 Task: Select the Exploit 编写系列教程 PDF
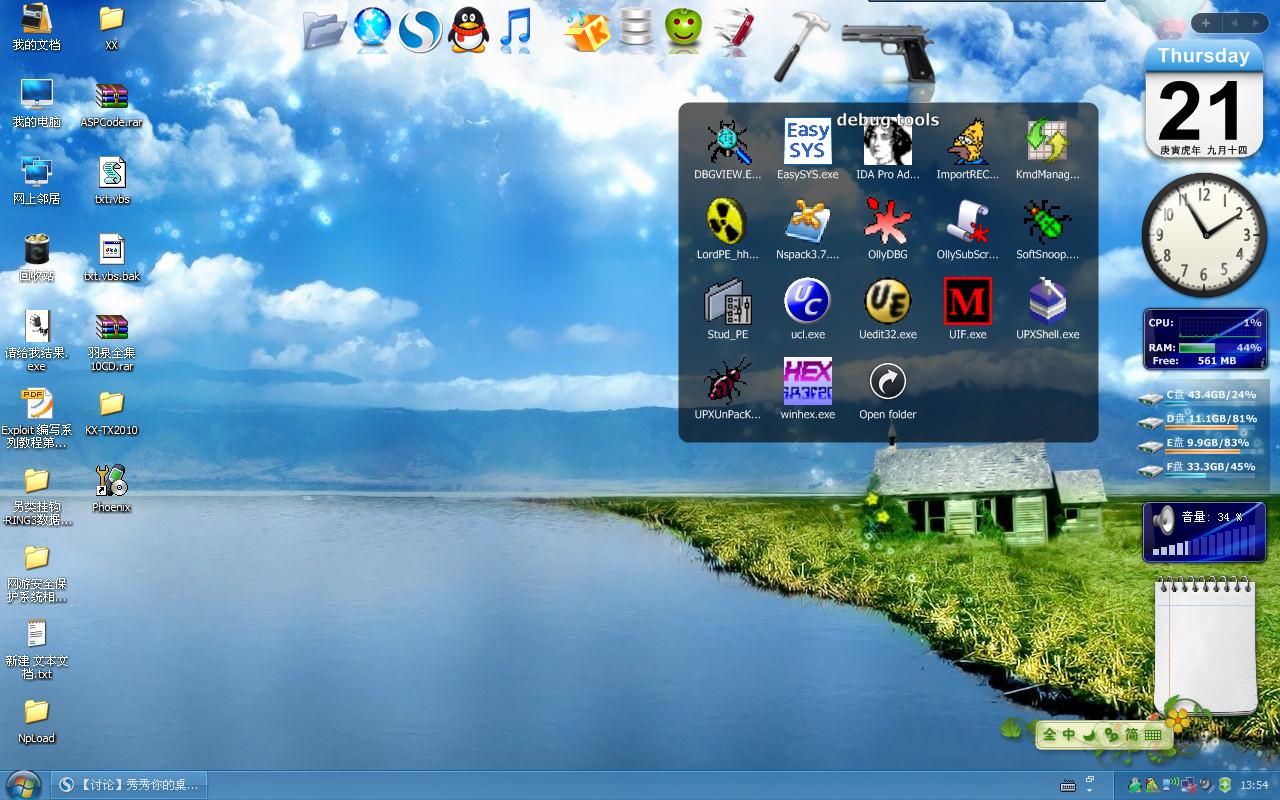(x=37, y=419)
